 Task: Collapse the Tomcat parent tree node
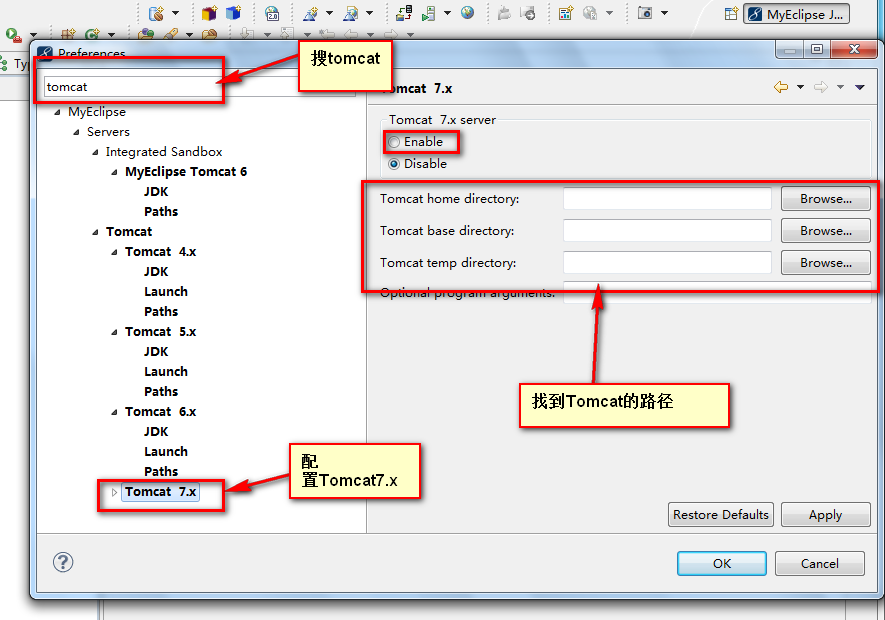click(x=95, y=232)
